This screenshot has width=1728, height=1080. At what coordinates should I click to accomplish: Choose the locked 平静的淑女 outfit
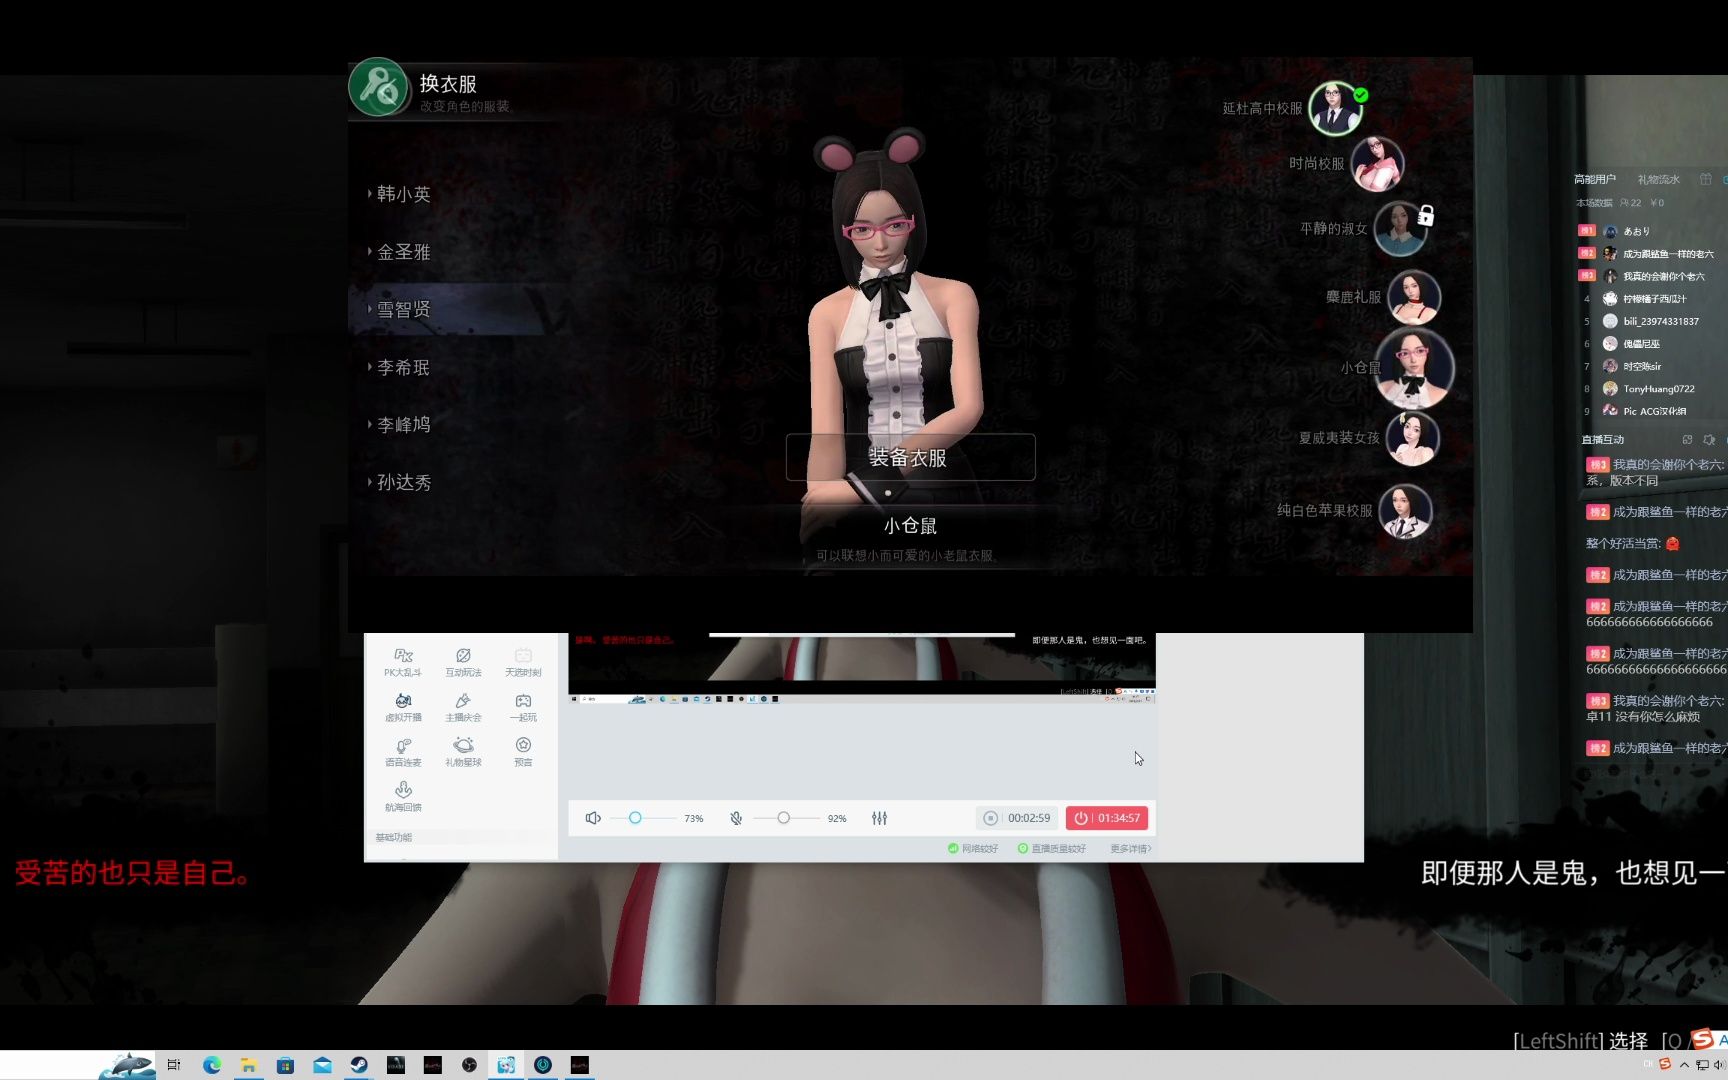1400,228
